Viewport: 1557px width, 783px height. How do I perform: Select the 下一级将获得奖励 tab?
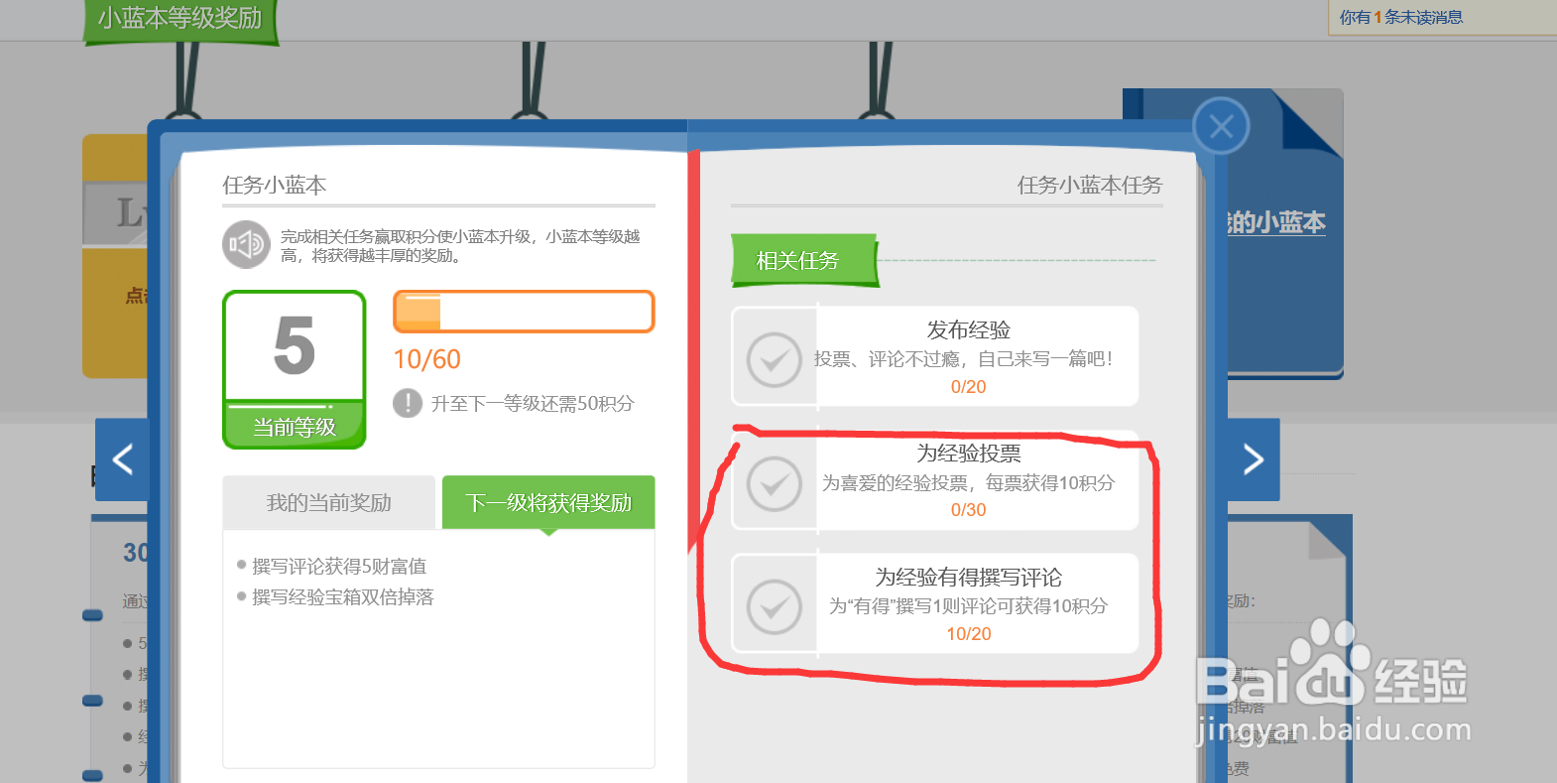[x=547, y=503]
